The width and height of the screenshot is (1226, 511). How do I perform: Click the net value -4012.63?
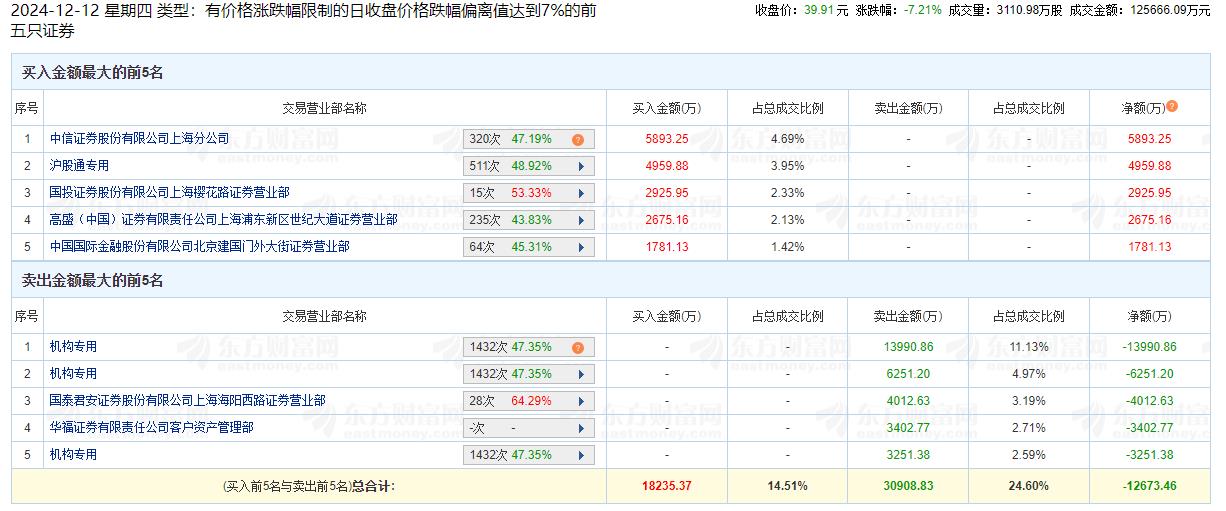coord(1149,401)
